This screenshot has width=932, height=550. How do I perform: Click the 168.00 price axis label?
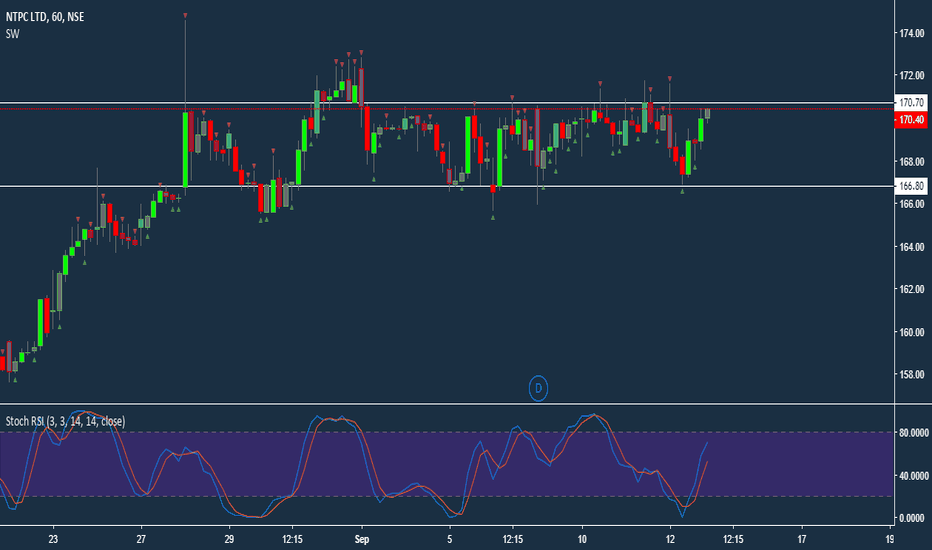[x=911, y=161]
